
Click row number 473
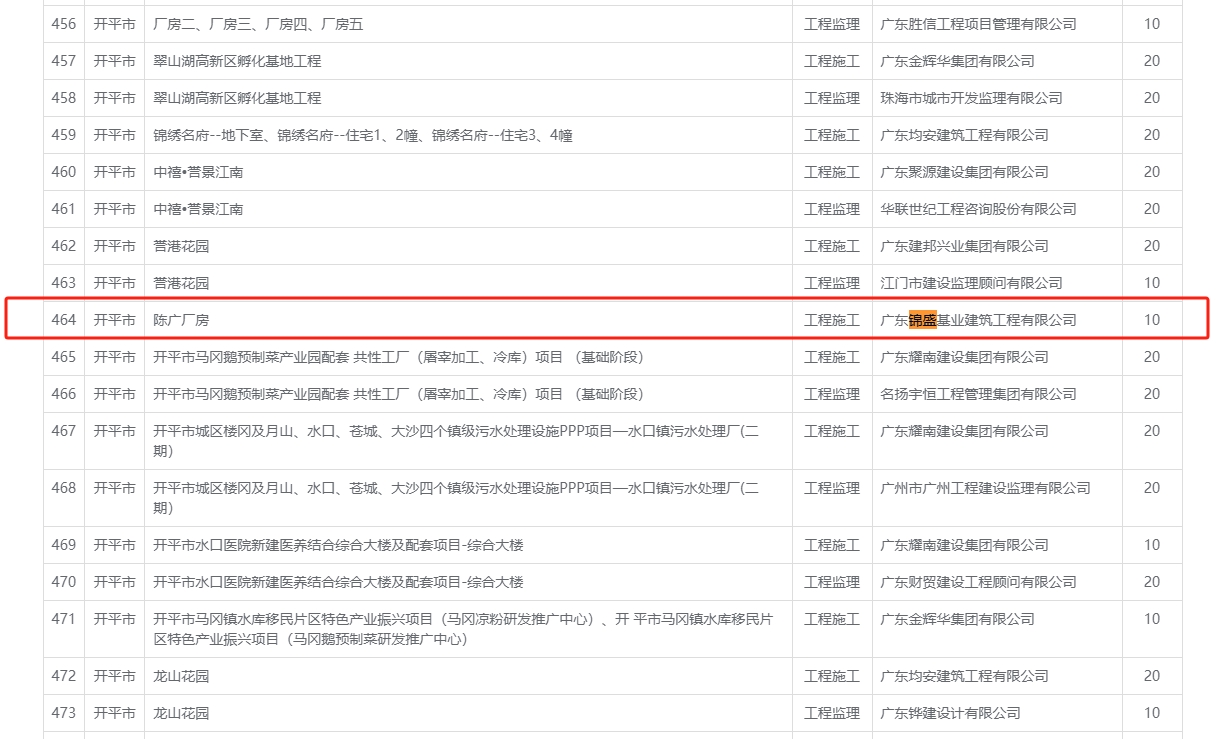point(64,713)
